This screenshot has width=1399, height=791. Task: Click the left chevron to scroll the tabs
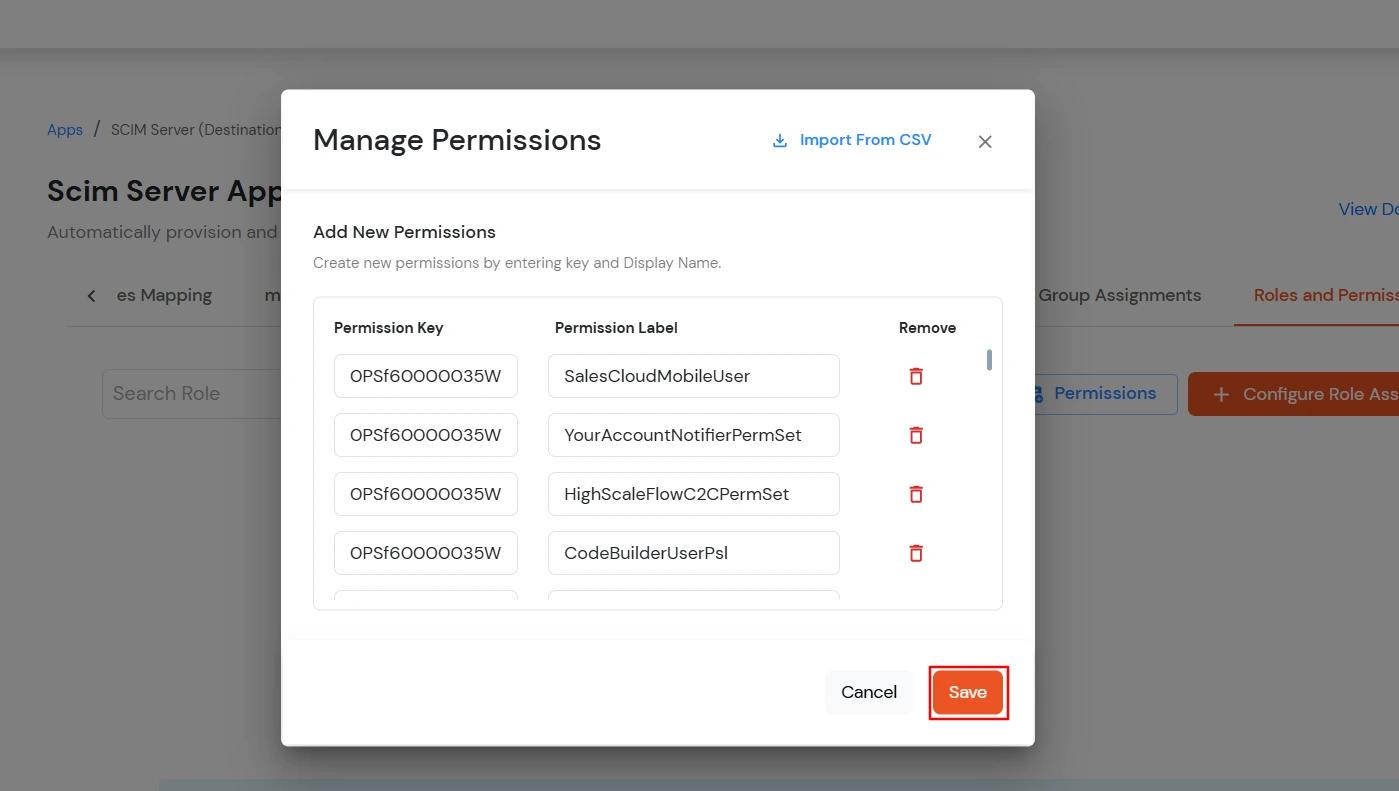click(x=91, y=295)
